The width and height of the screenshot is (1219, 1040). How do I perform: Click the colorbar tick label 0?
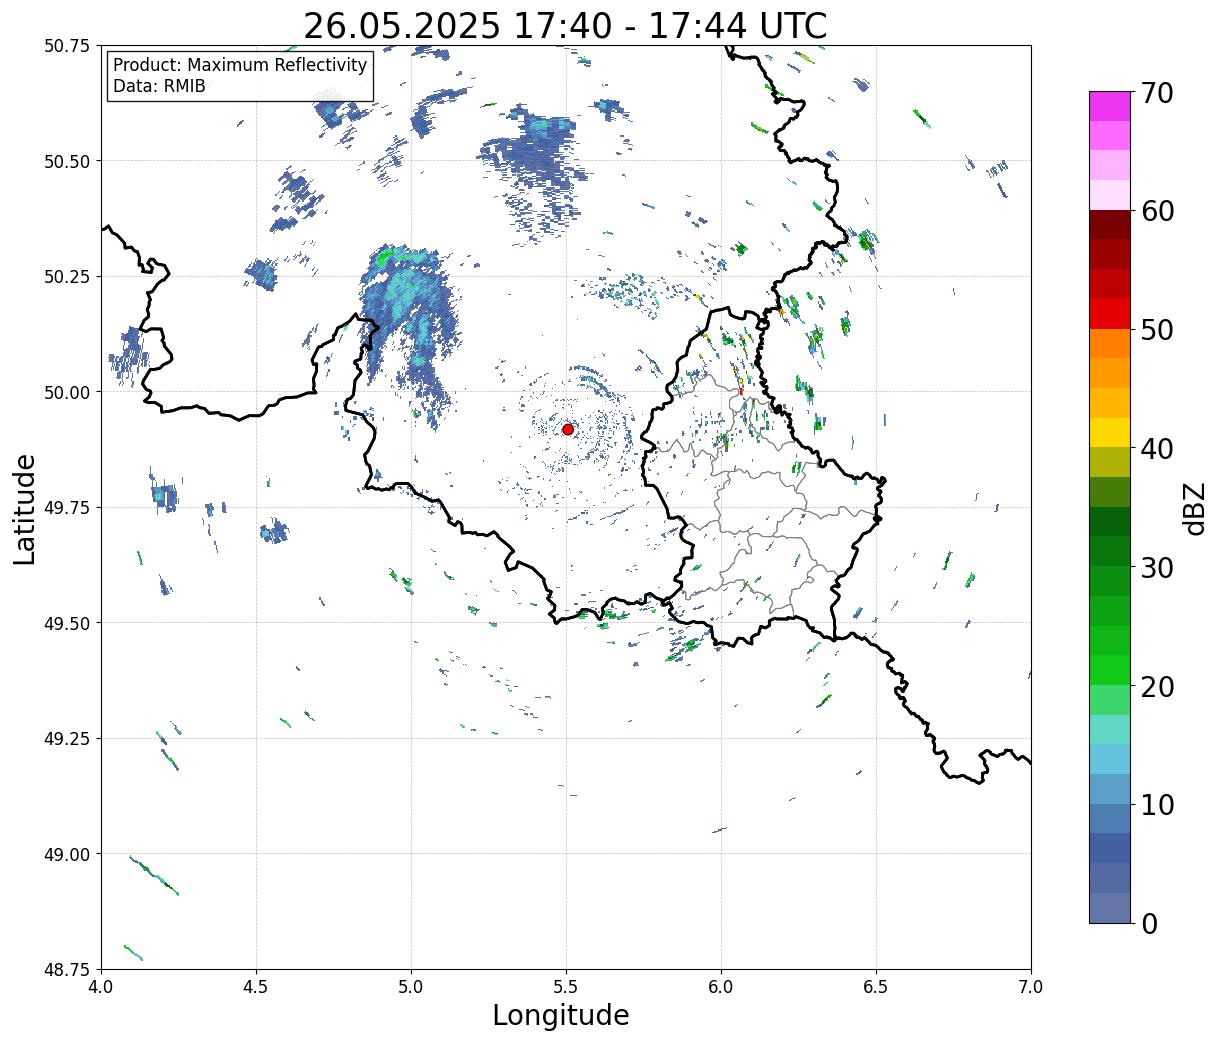[x=1149, y=923]
